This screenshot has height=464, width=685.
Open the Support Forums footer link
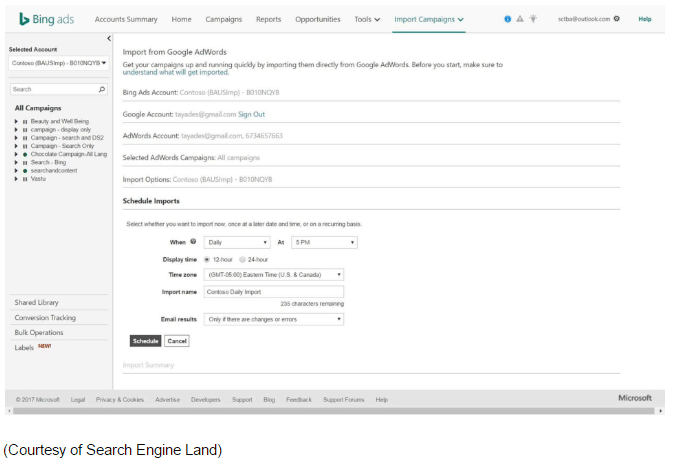pyautogui.click(x=343, y=400)
